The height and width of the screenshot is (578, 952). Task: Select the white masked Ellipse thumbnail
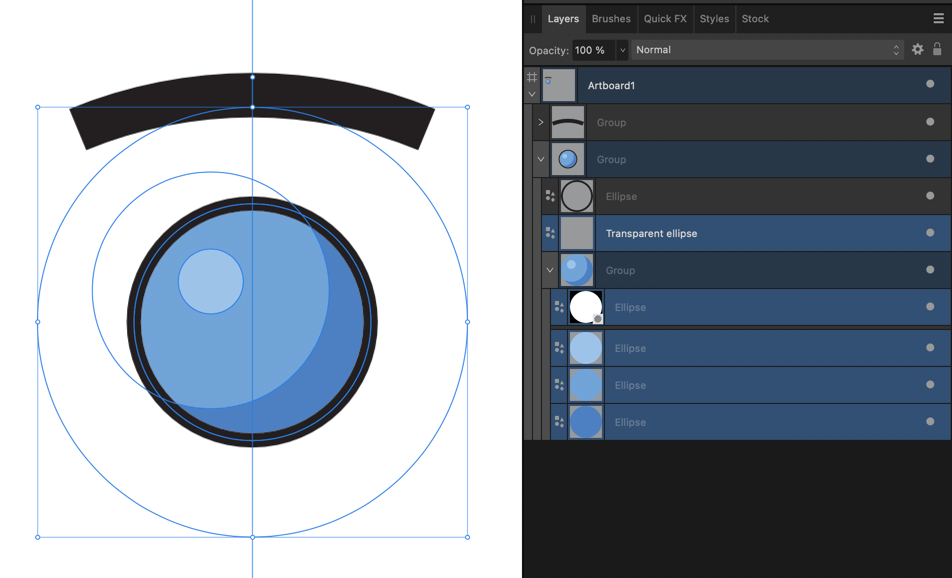585,307
